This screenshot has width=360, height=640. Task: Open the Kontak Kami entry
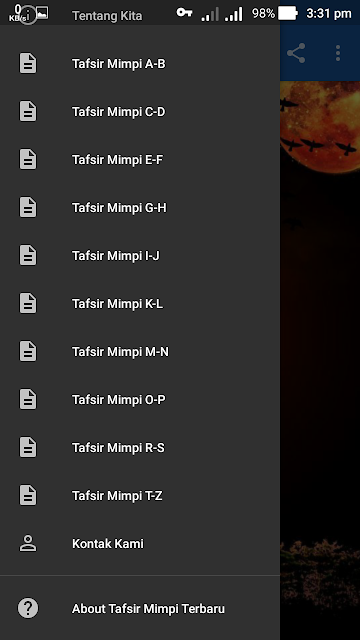[140, 544]
